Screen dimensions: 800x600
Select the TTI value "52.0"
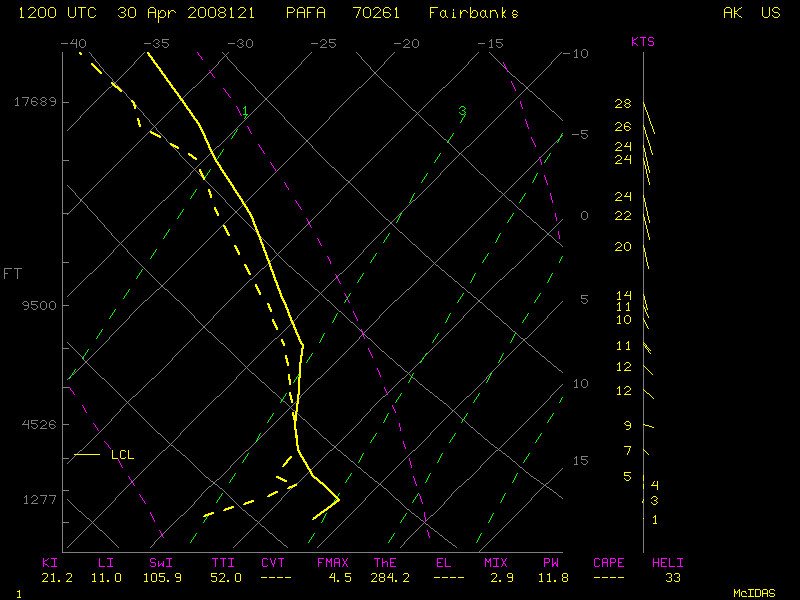click(x=226, y=578)
